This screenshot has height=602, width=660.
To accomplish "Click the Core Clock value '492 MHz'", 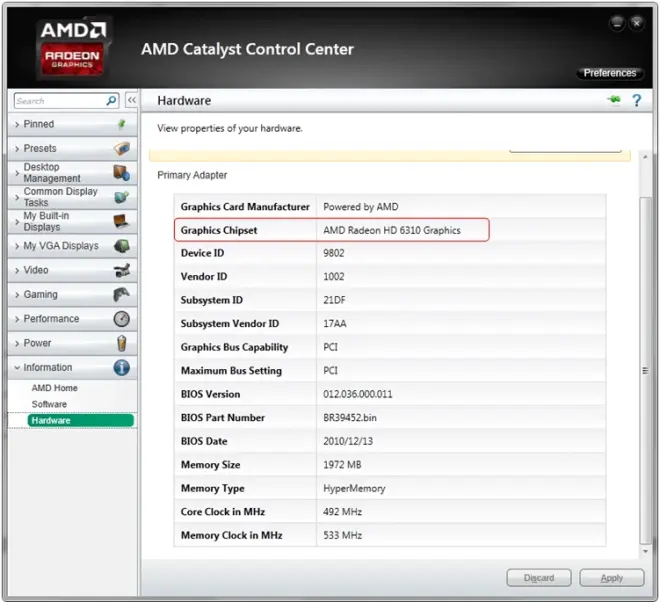I will (x=343, y=512).
